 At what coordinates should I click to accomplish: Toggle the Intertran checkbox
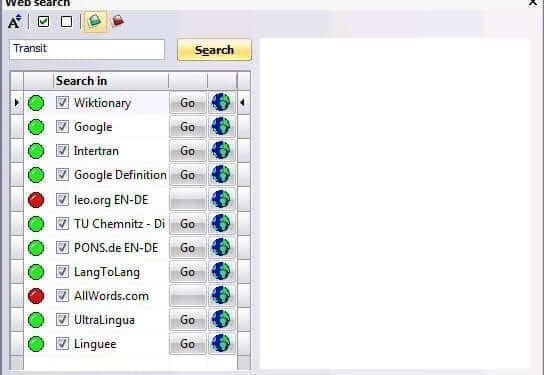pyautogui.click(x=62, y=151)
